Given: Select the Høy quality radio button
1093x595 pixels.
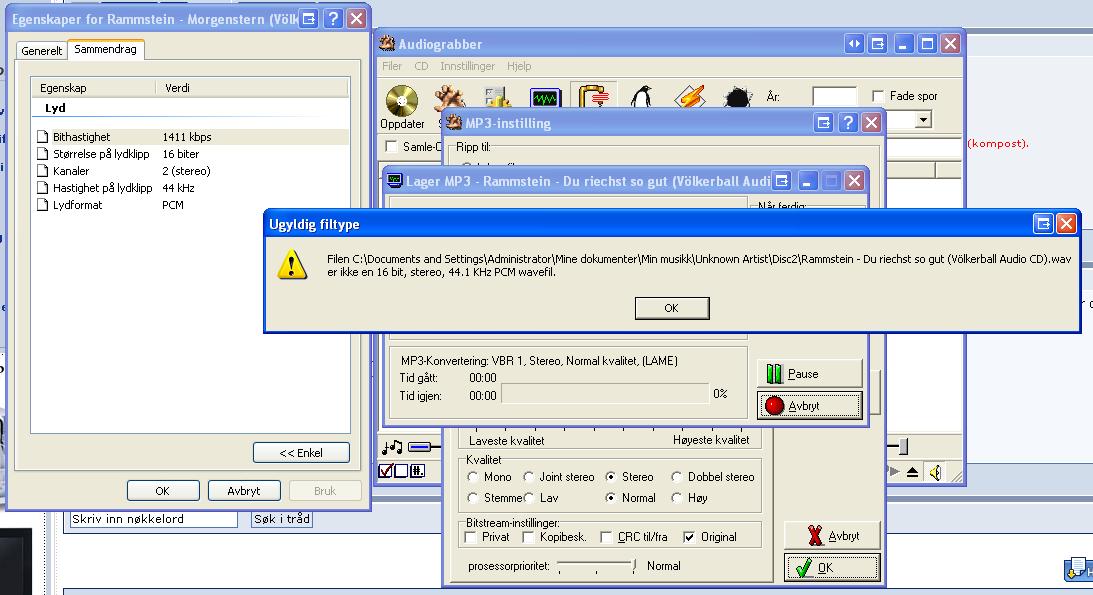Looking at the screenshot, I should pos(676,498).
